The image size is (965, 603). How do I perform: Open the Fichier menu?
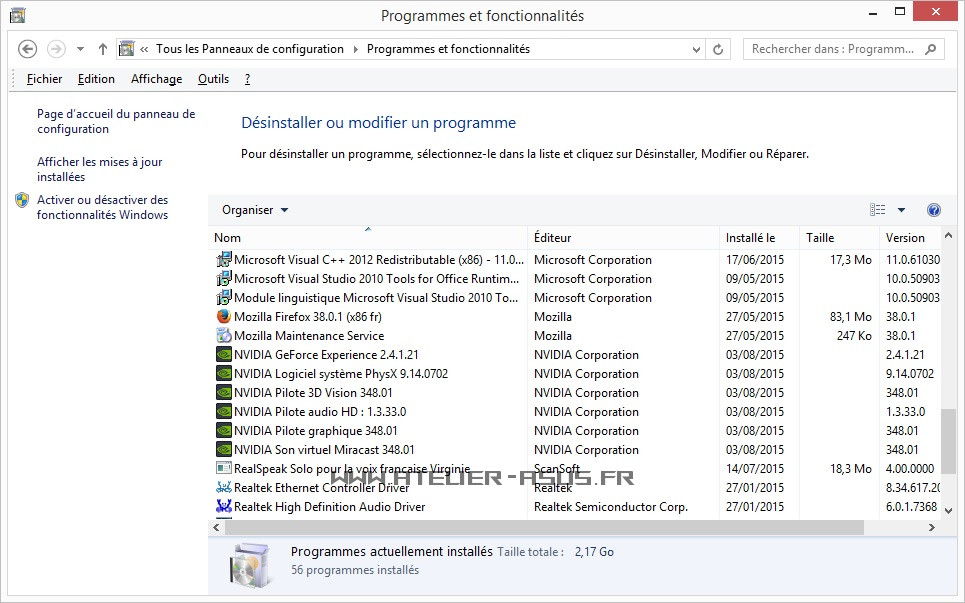(44, 79)
